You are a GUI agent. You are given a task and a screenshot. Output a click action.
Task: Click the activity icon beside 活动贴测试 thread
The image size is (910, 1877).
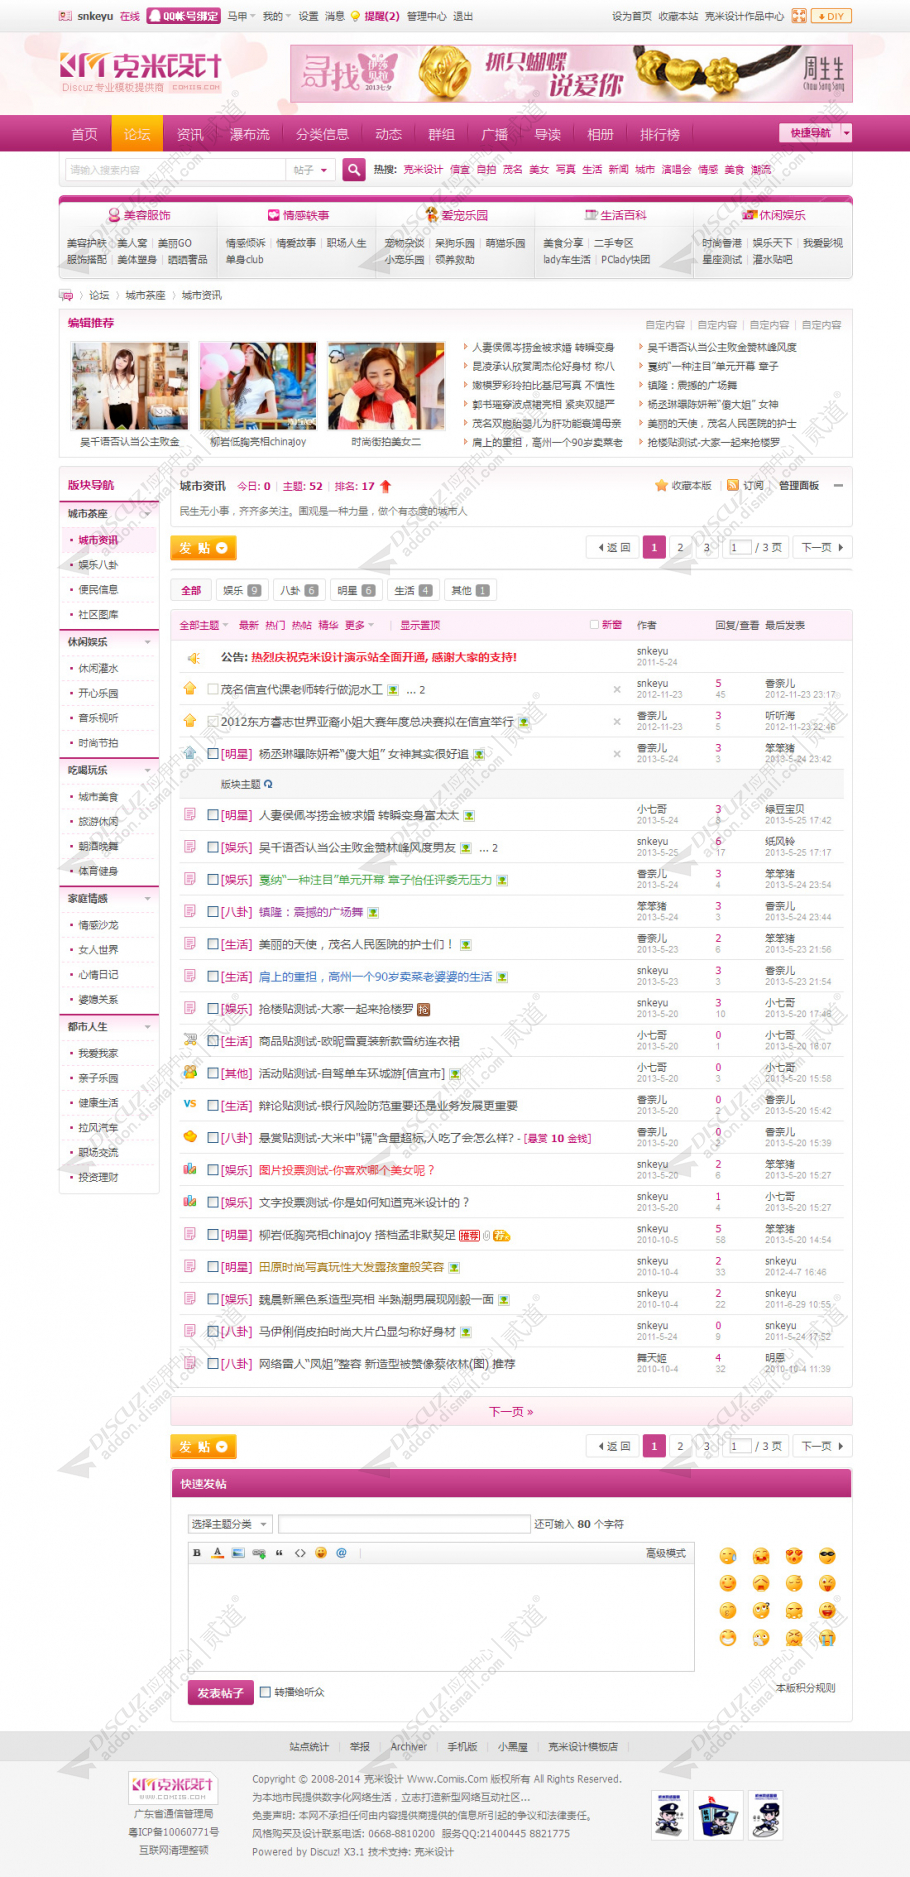tap(190, 1072)
